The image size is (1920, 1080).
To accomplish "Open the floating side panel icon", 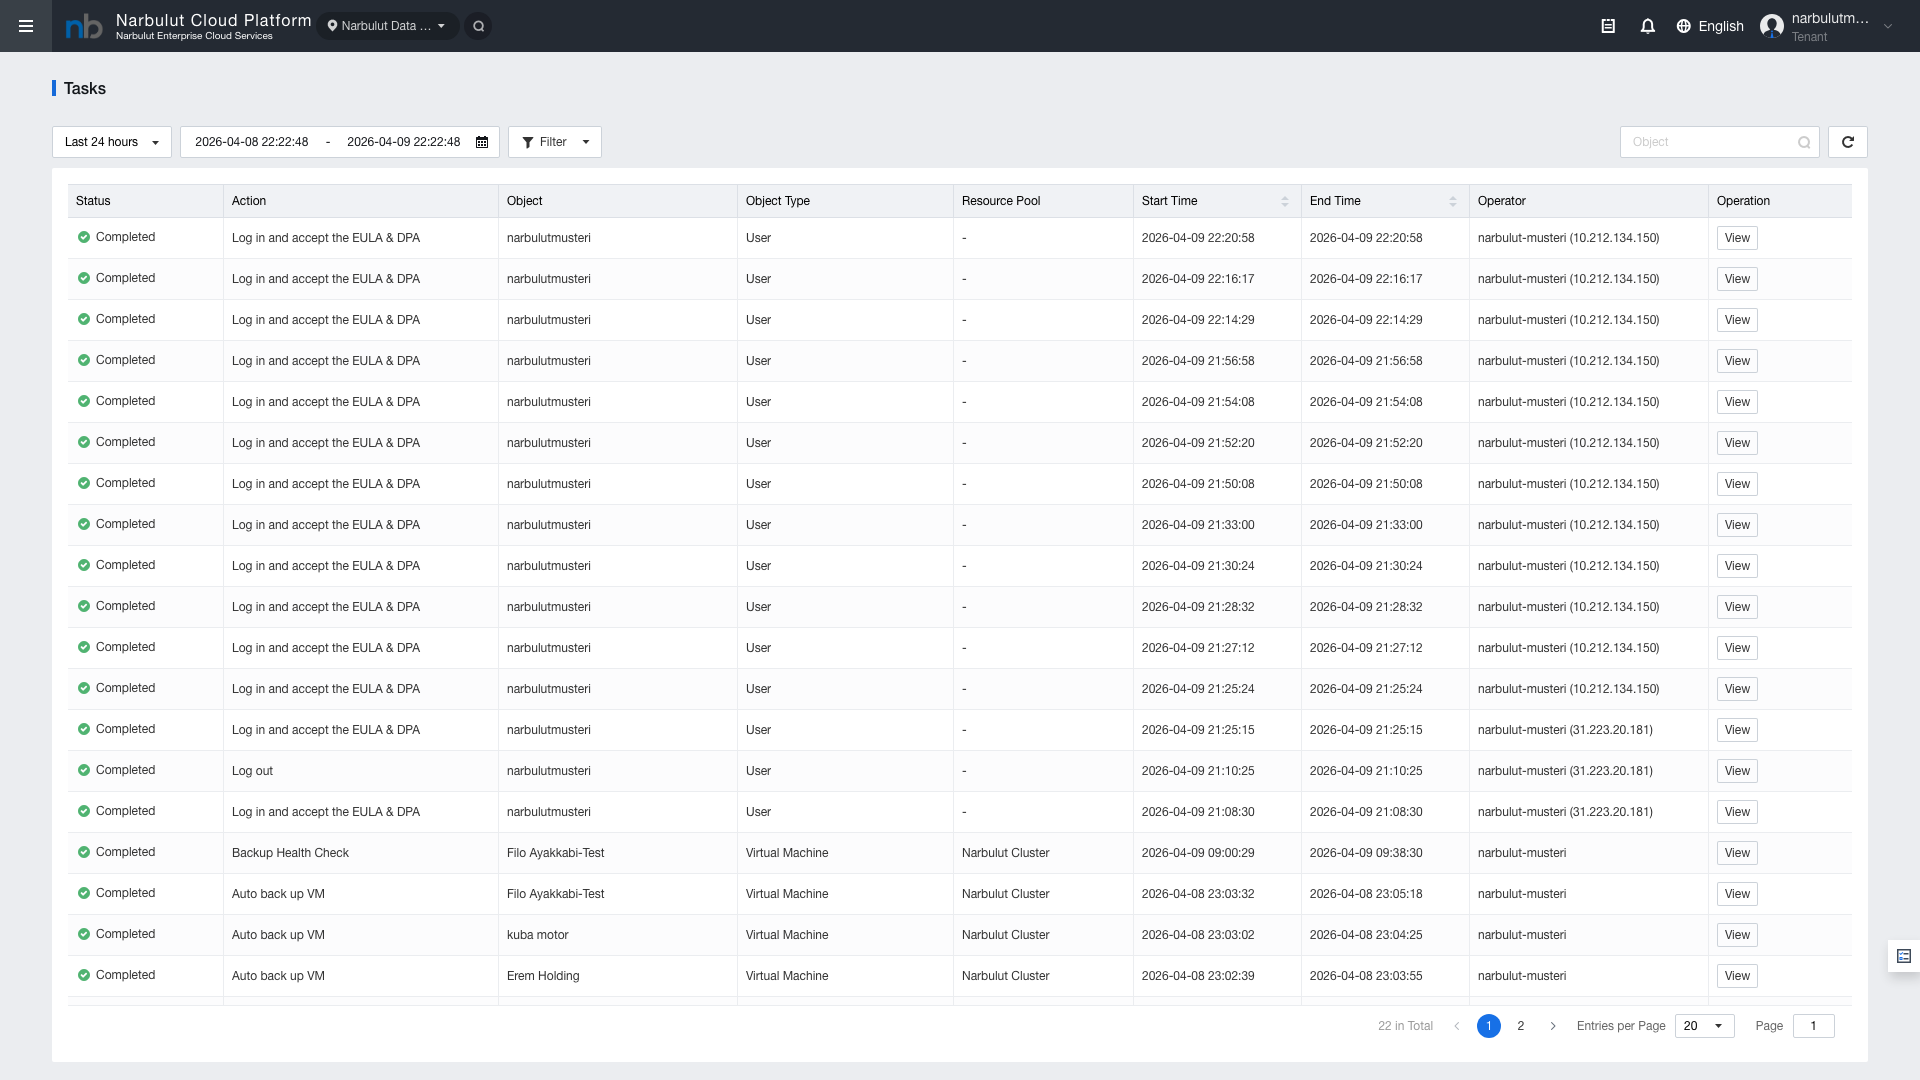I will (1904, 956).
